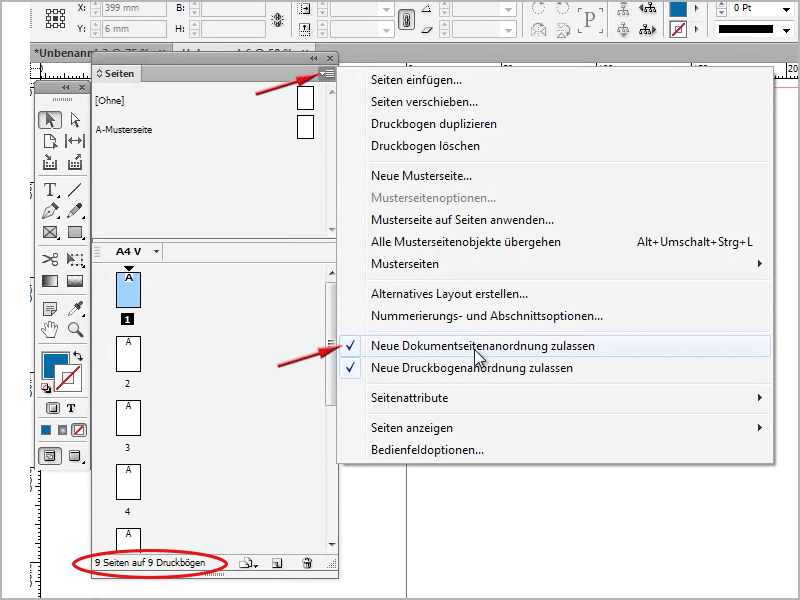
Task: Select the Selection (black arrow) tool
Action: tap(50, 120)
